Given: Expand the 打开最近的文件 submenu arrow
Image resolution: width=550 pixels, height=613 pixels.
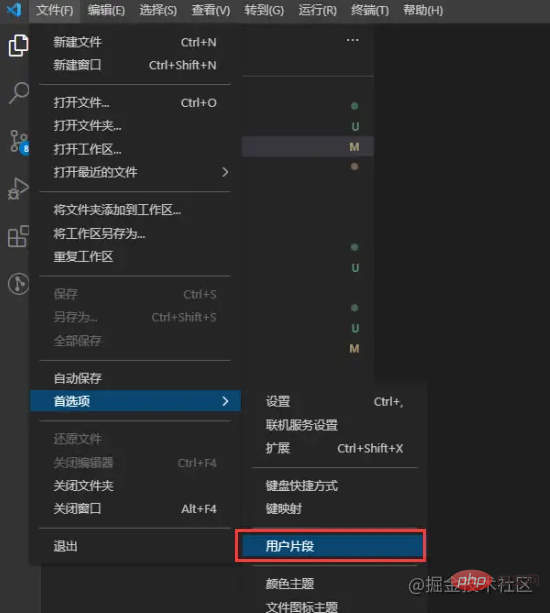Looking at the screenshot, I should (225, 172).
